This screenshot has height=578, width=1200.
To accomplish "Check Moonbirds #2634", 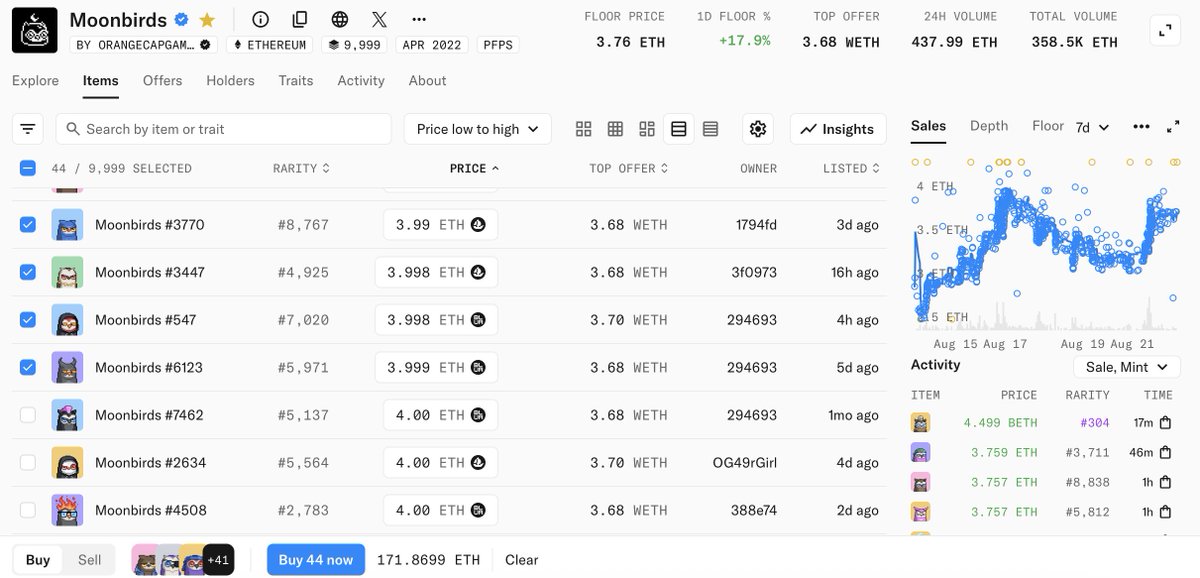I will point(28,463).
